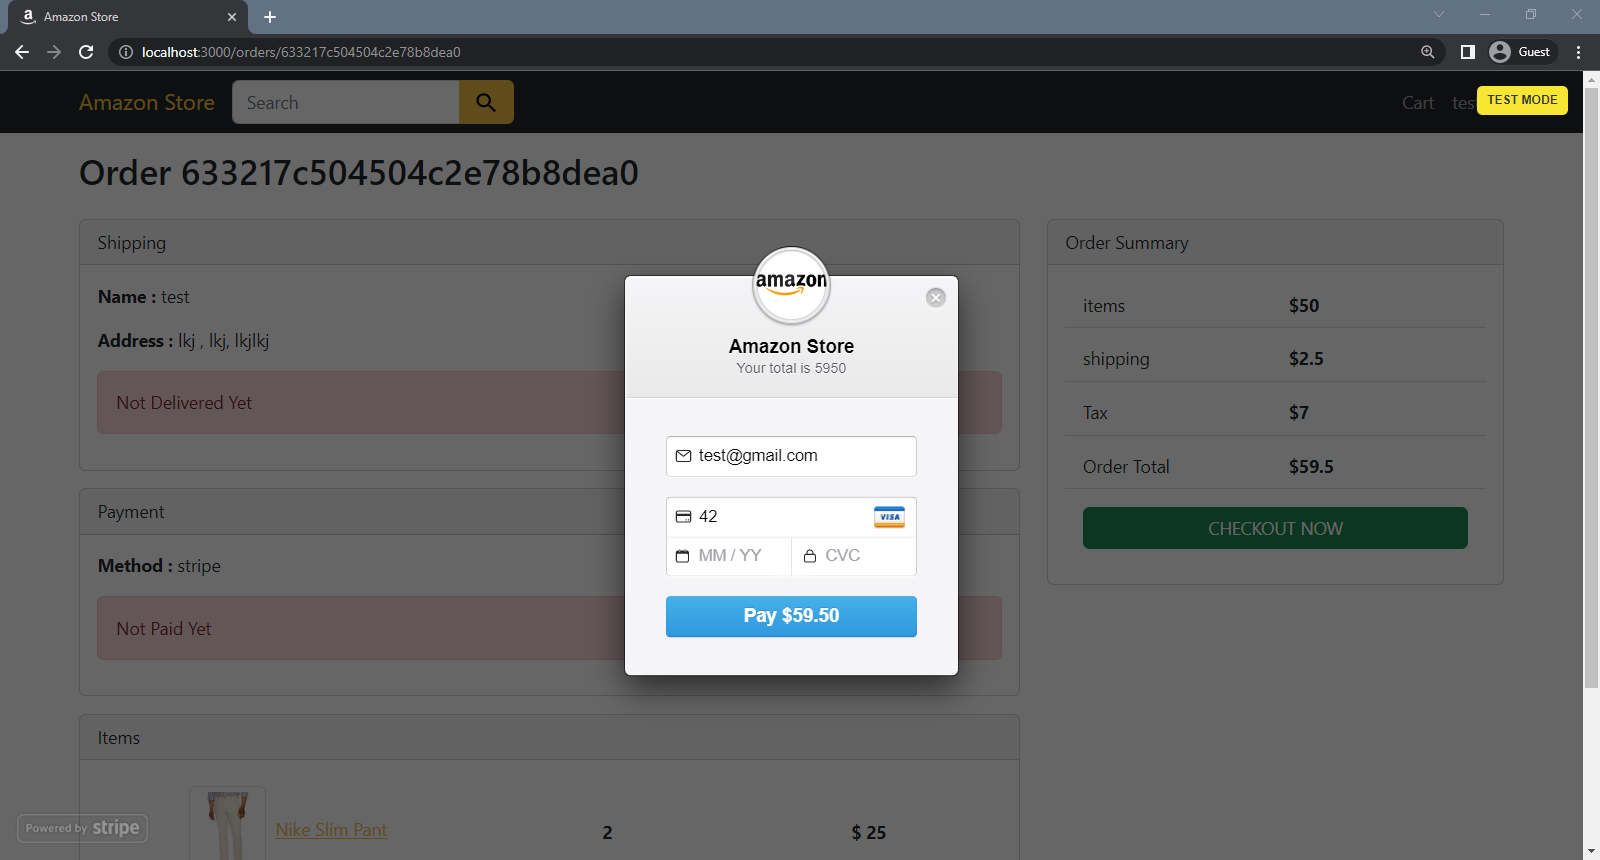Click the MM / YY expiry field

tap(729, 556)
